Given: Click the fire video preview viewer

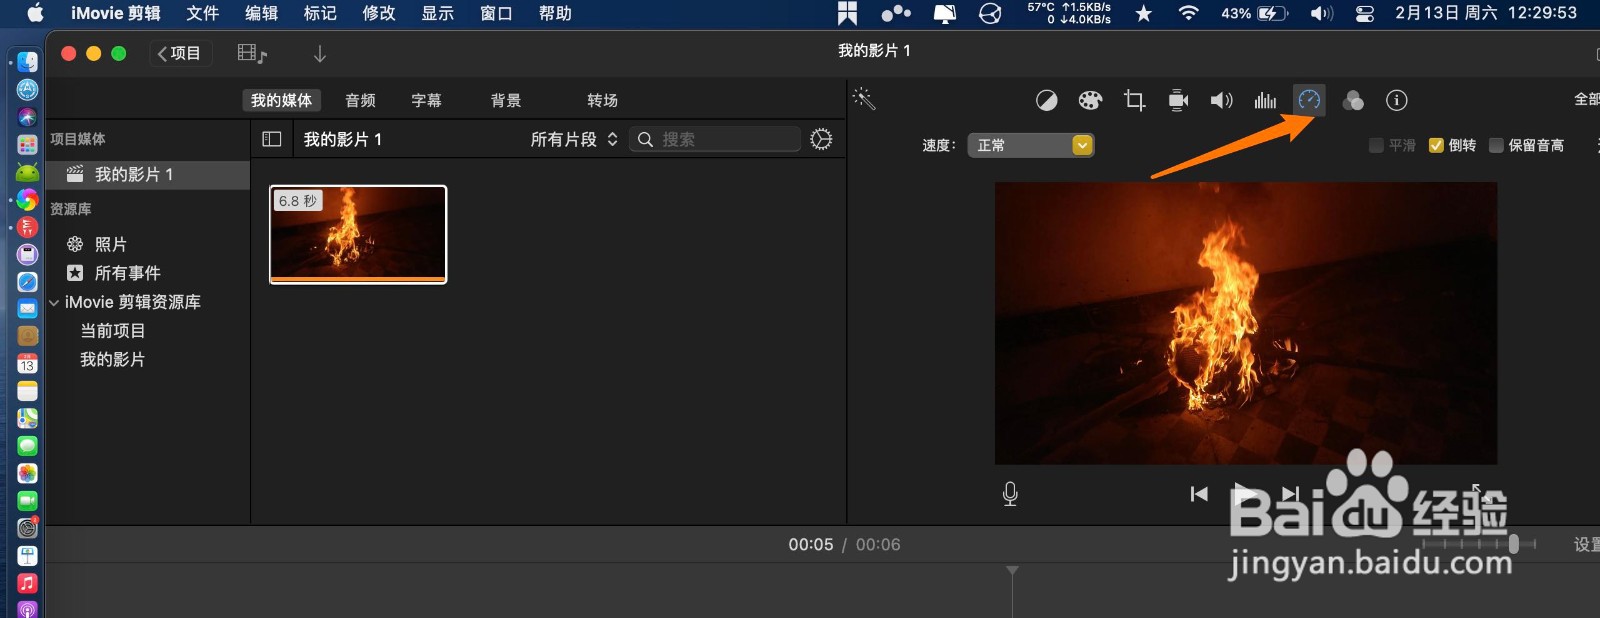Looking at the screenshot, I should [x=1246, y=323].
